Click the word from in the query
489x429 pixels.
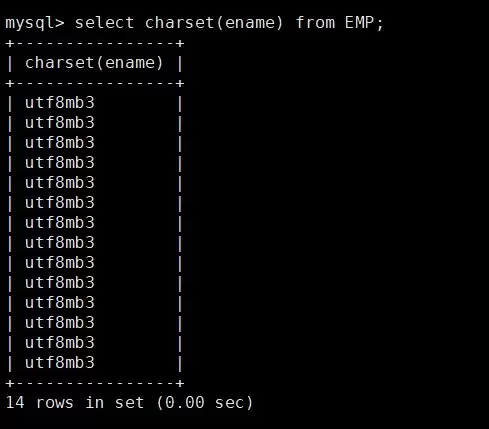(x=315, y=22)
